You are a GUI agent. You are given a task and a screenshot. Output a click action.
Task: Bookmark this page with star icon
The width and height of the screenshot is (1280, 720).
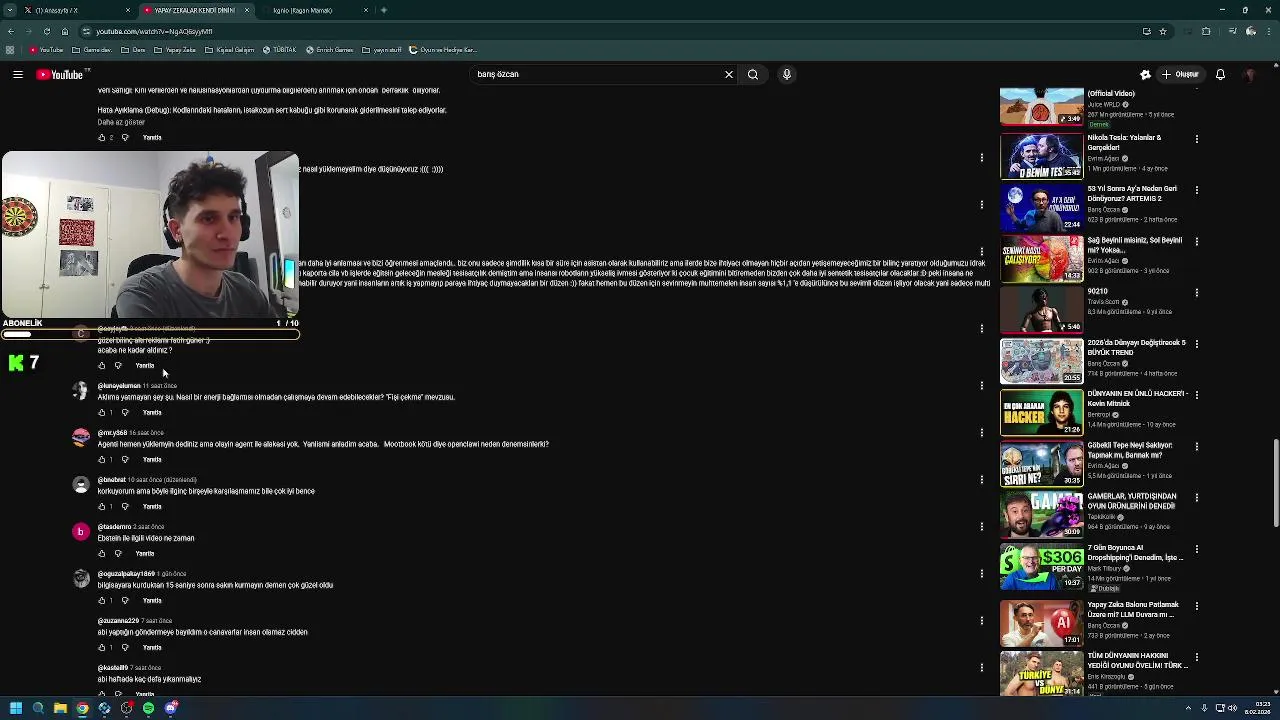pos(1163,31)
